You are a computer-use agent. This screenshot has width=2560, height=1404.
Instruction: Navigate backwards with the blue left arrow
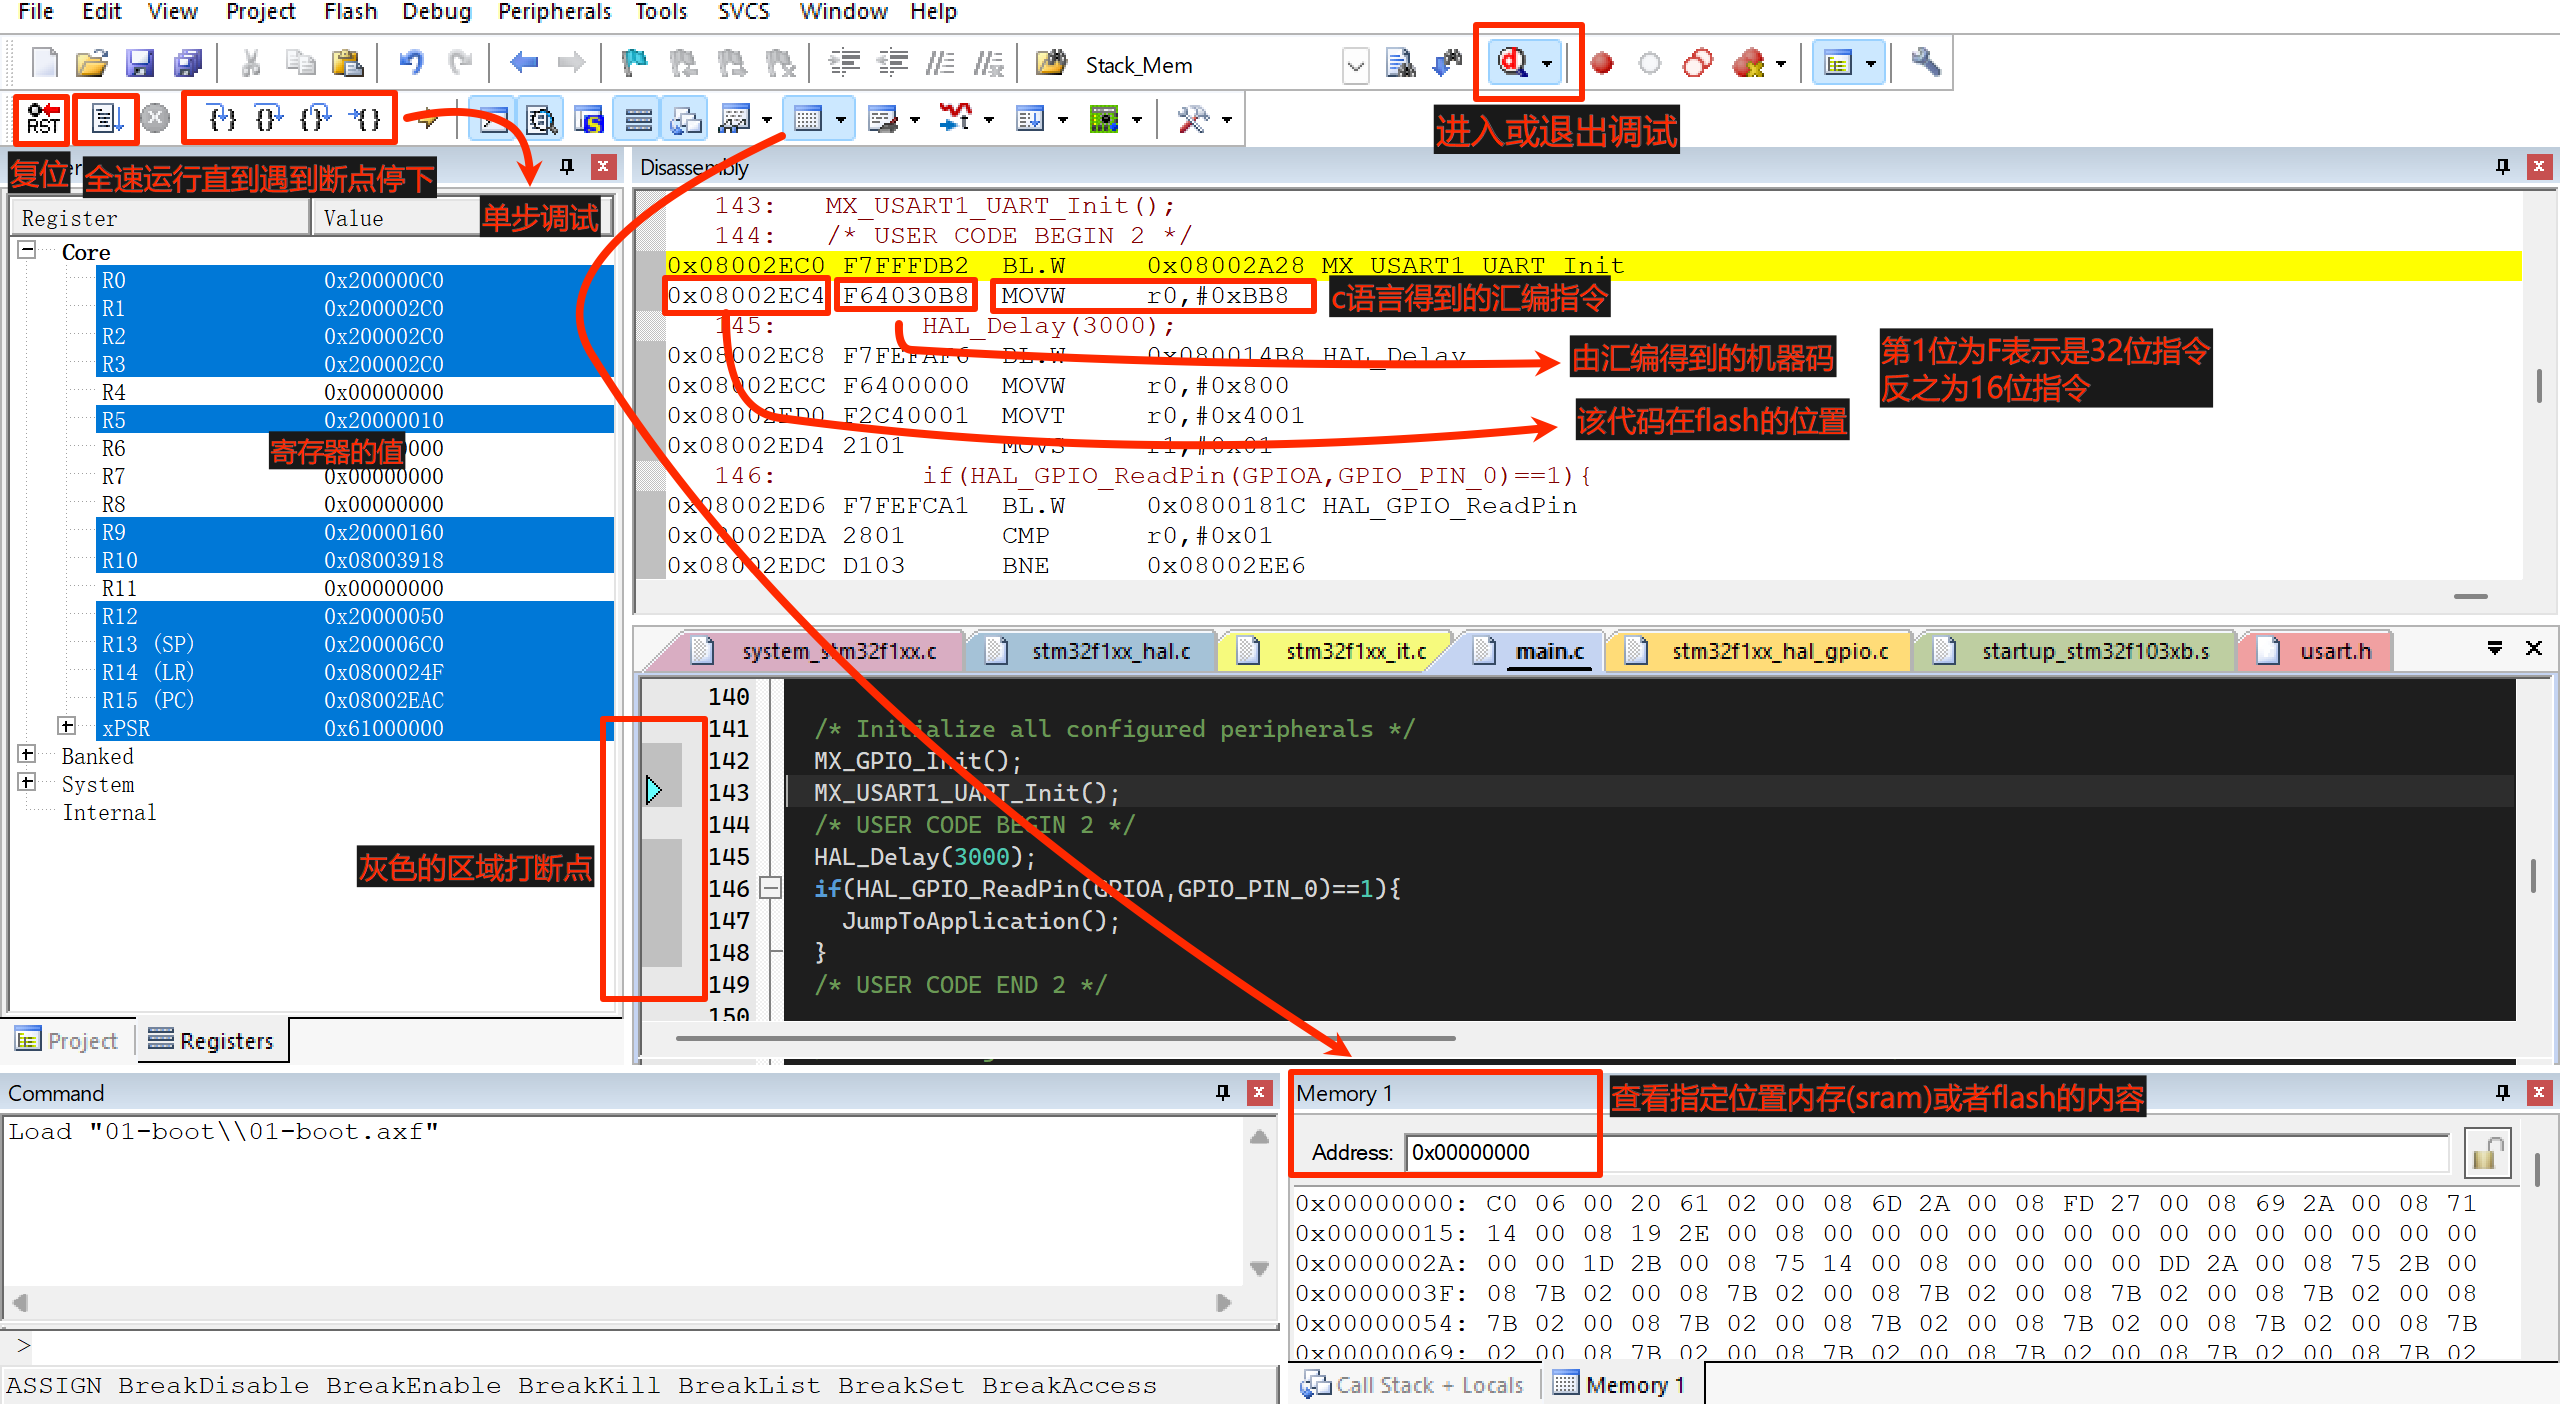click(x=523, y=64)
